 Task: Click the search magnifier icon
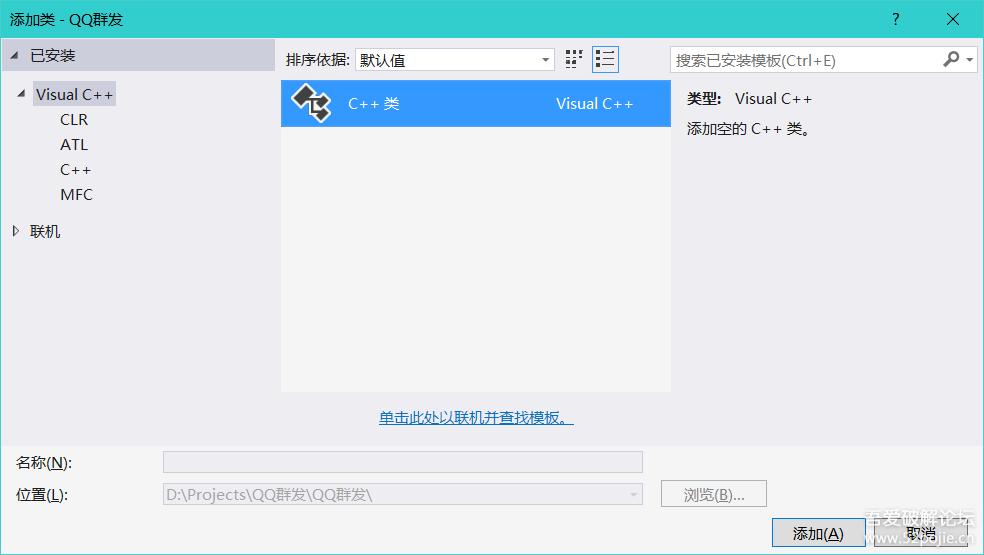point(951,60)
